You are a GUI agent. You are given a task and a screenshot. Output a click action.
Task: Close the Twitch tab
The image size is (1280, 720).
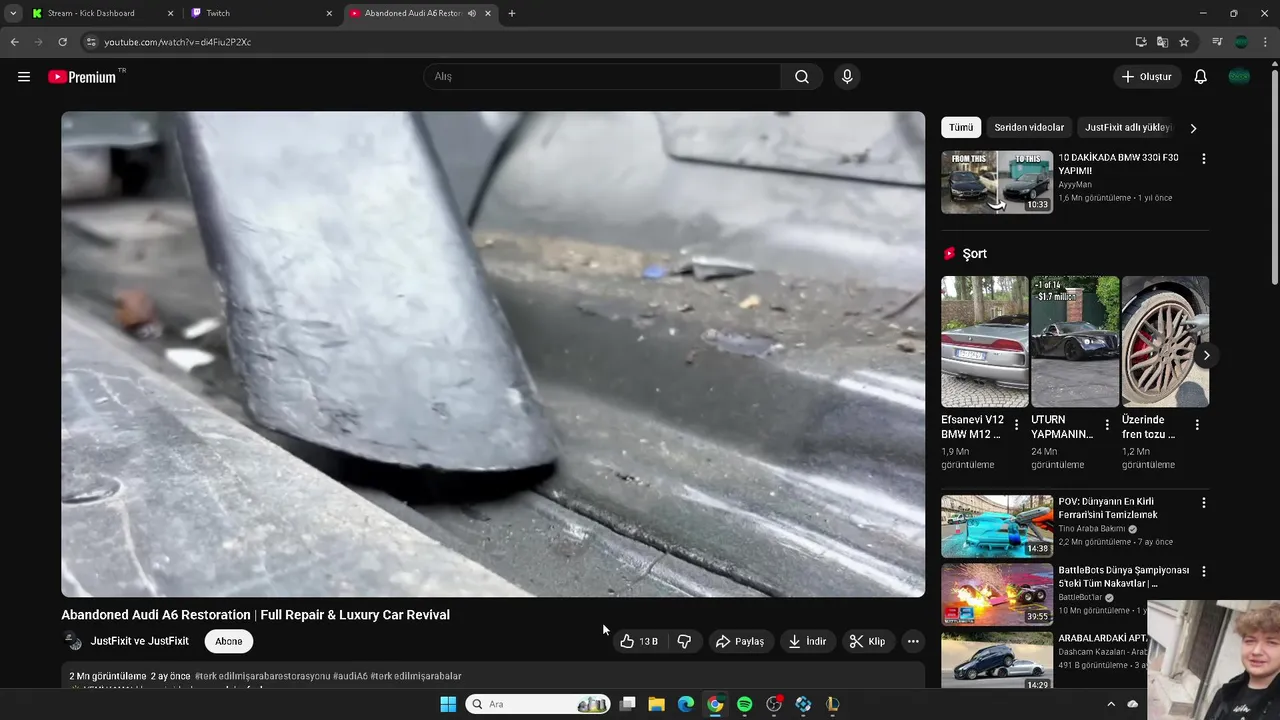[x=329, y=13]
